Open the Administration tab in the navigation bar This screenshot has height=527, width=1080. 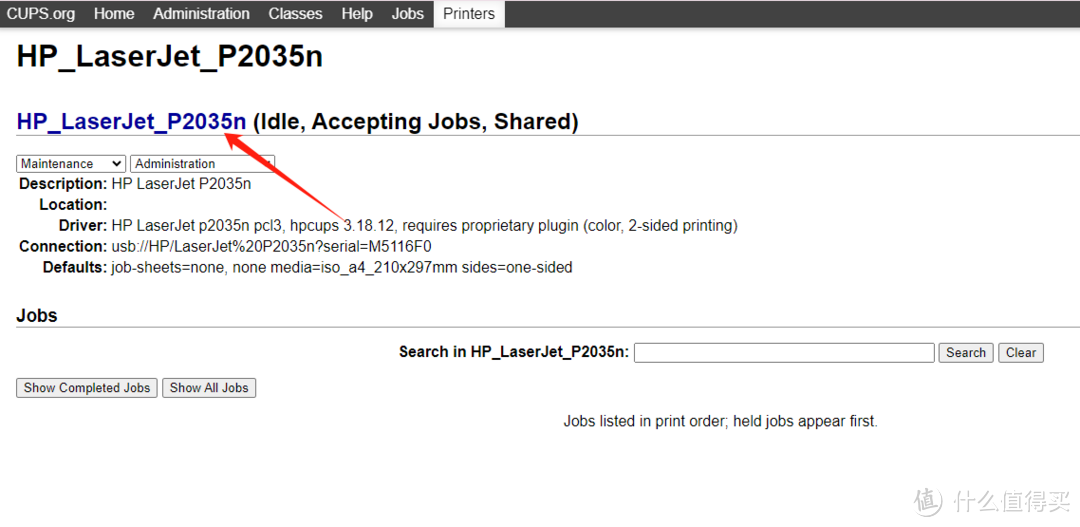[201, 14]
